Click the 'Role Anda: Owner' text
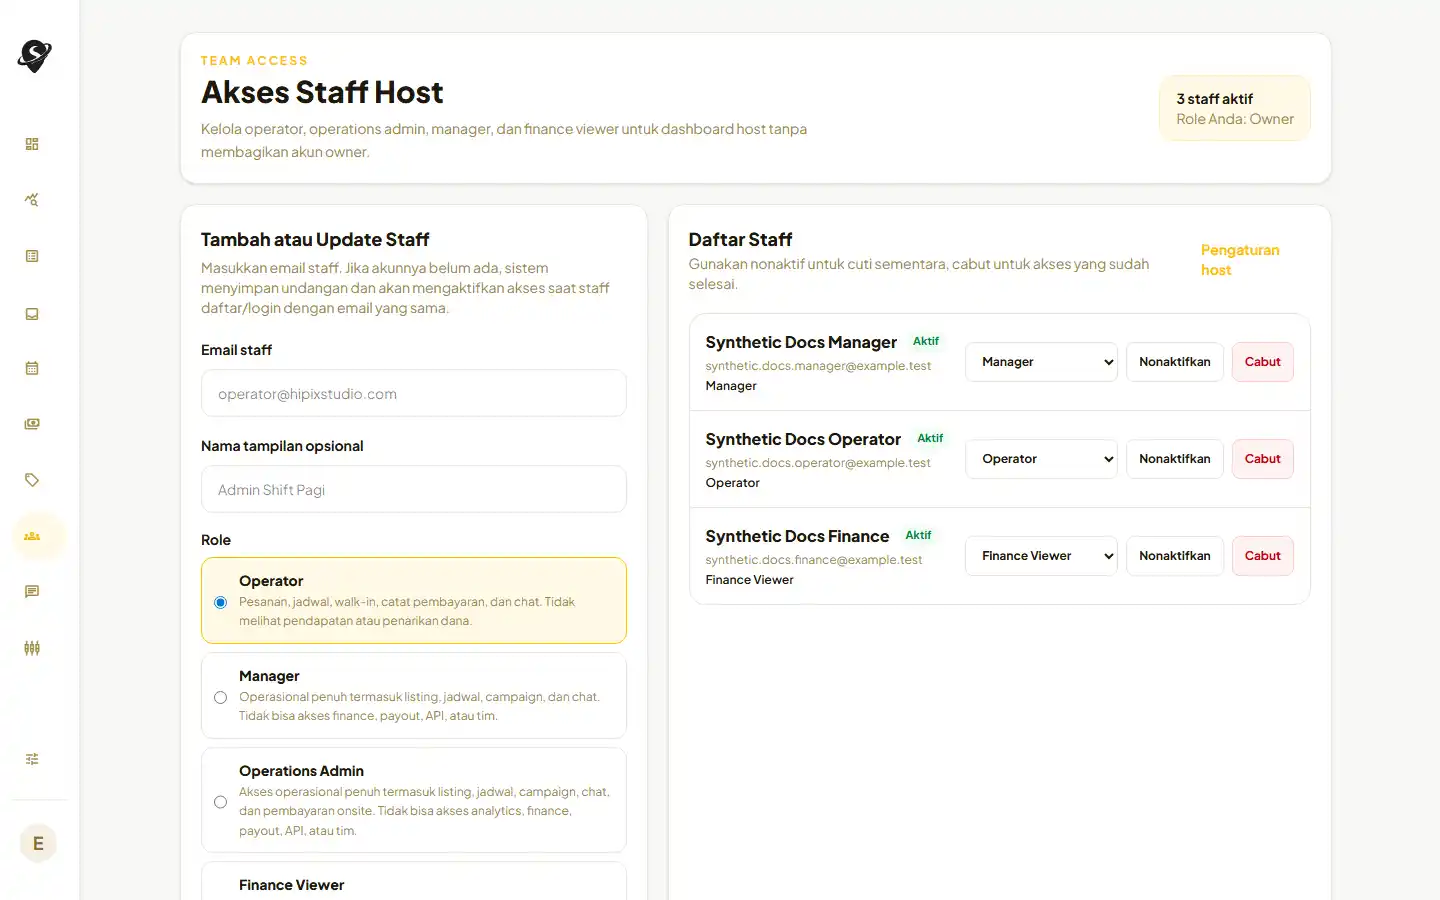 [x=1235, y=119]
